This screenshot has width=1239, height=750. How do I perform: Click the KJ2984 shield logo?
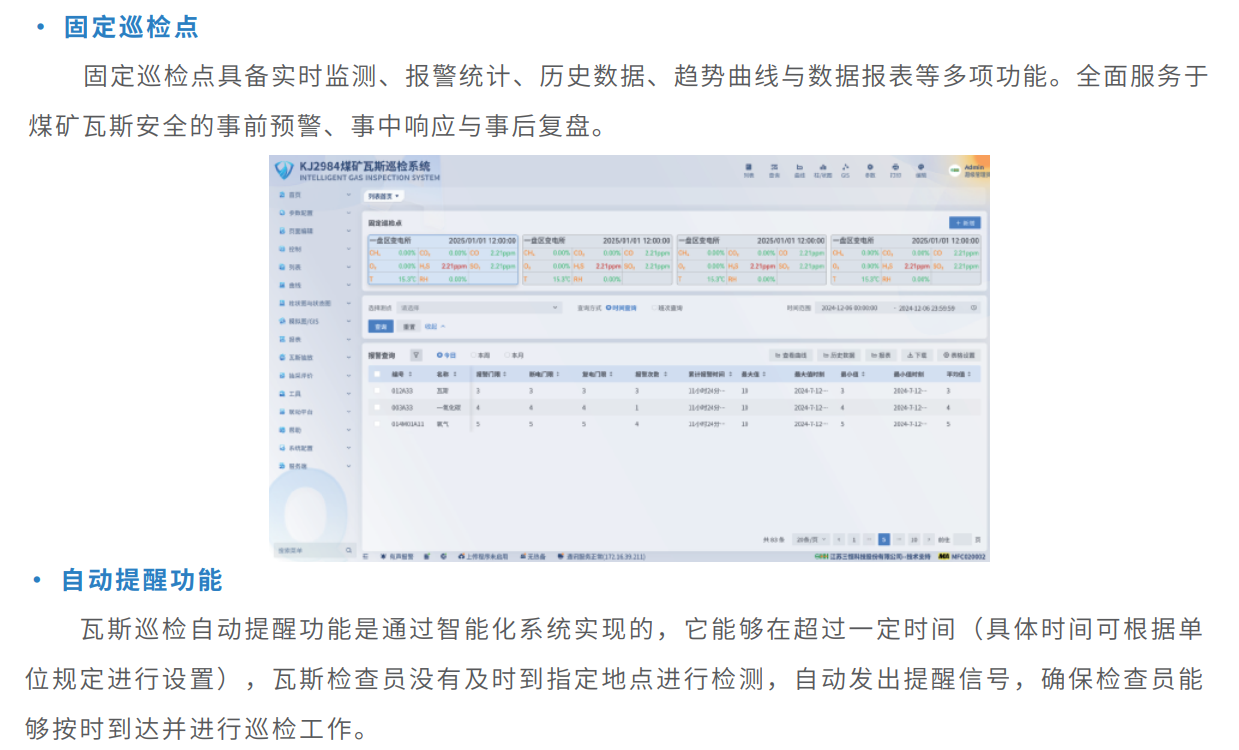click(284, 170)
